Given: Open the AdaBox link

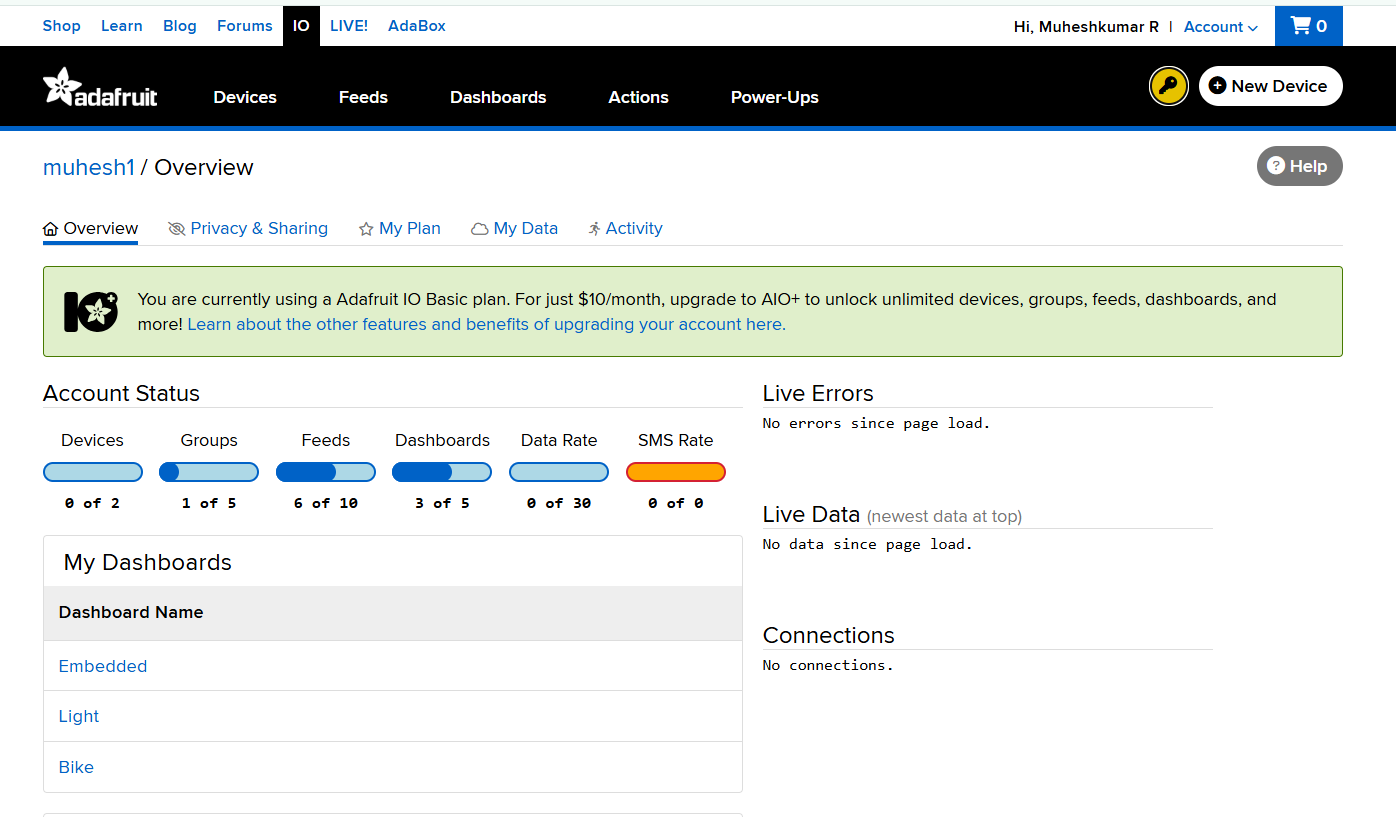Looking at the screenshot, I should point(417,26).
